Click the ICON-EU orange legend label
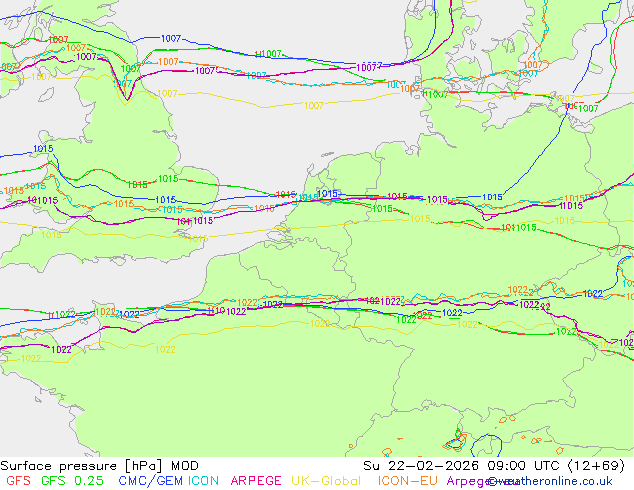The height and width of the screenshot is (490, 634). pos(408,481)
